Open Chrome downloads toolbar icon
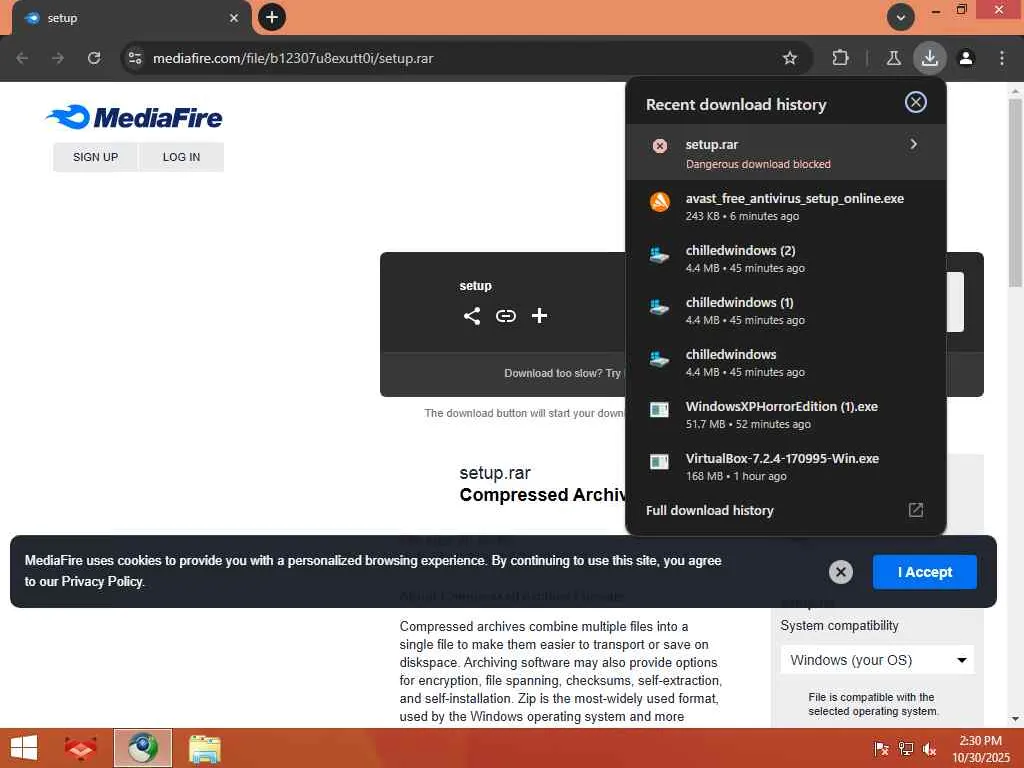 click(x=929, y=58)
